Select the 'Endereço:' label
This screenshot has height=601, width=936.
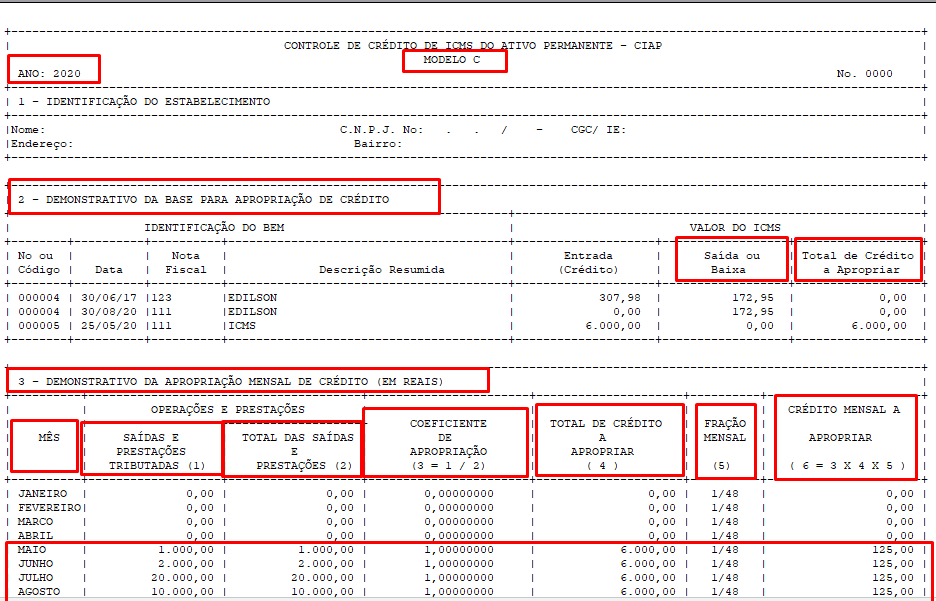click(x=42, y=144)
